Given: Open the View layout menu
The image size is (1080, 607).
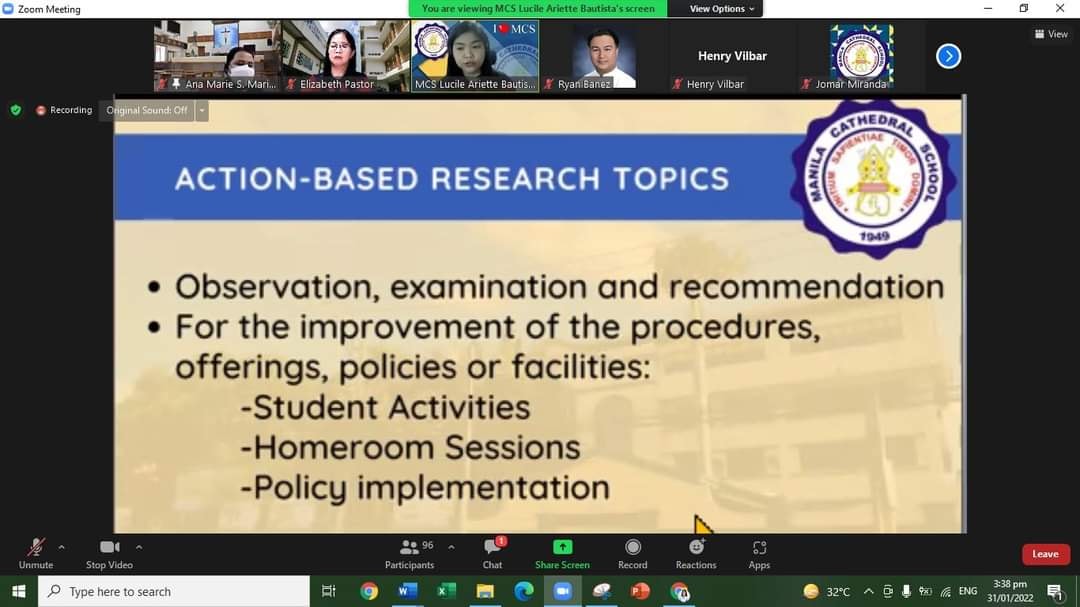Looking at the screenshot, I should 1051,34.
